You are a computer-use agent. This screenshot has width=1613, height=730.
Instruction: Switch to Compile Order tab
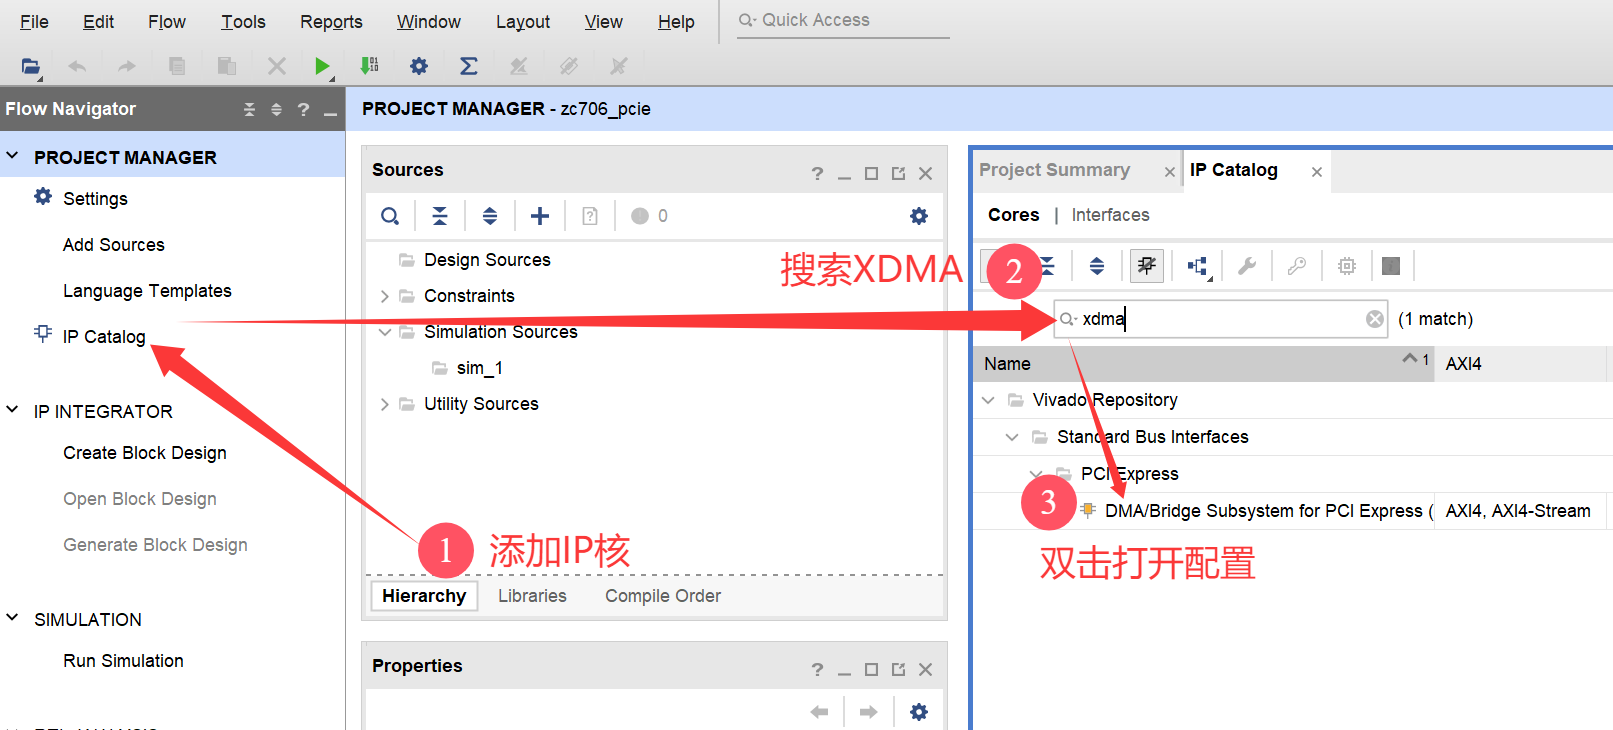click(x=663, y=596)
